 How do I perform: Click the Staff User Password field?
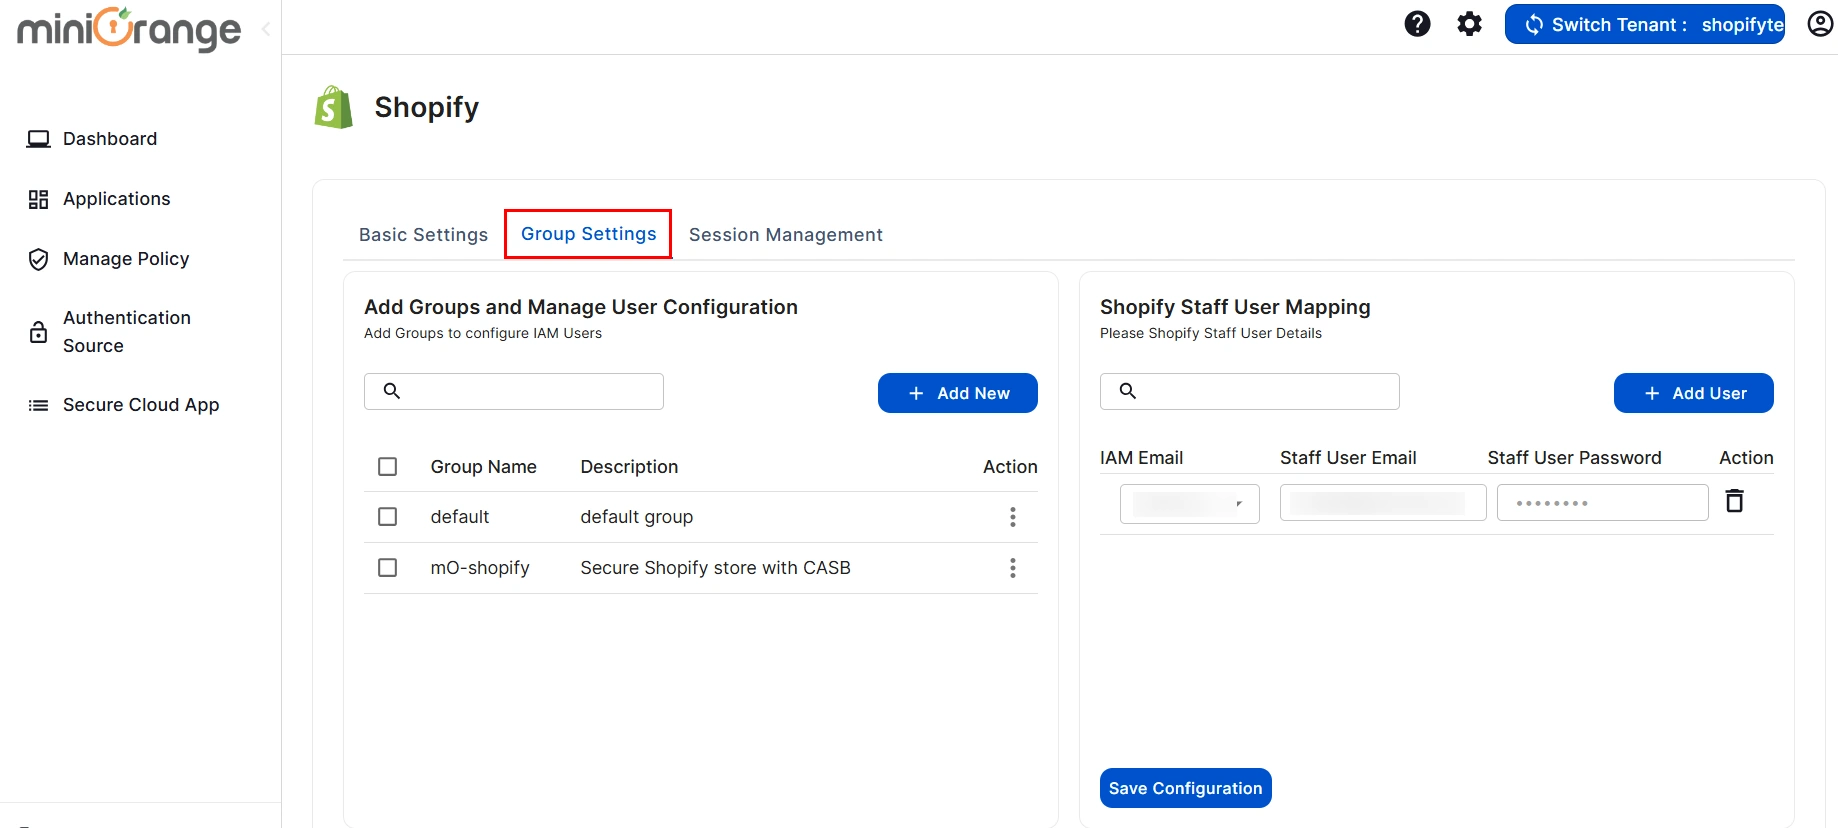(1602, 503)
